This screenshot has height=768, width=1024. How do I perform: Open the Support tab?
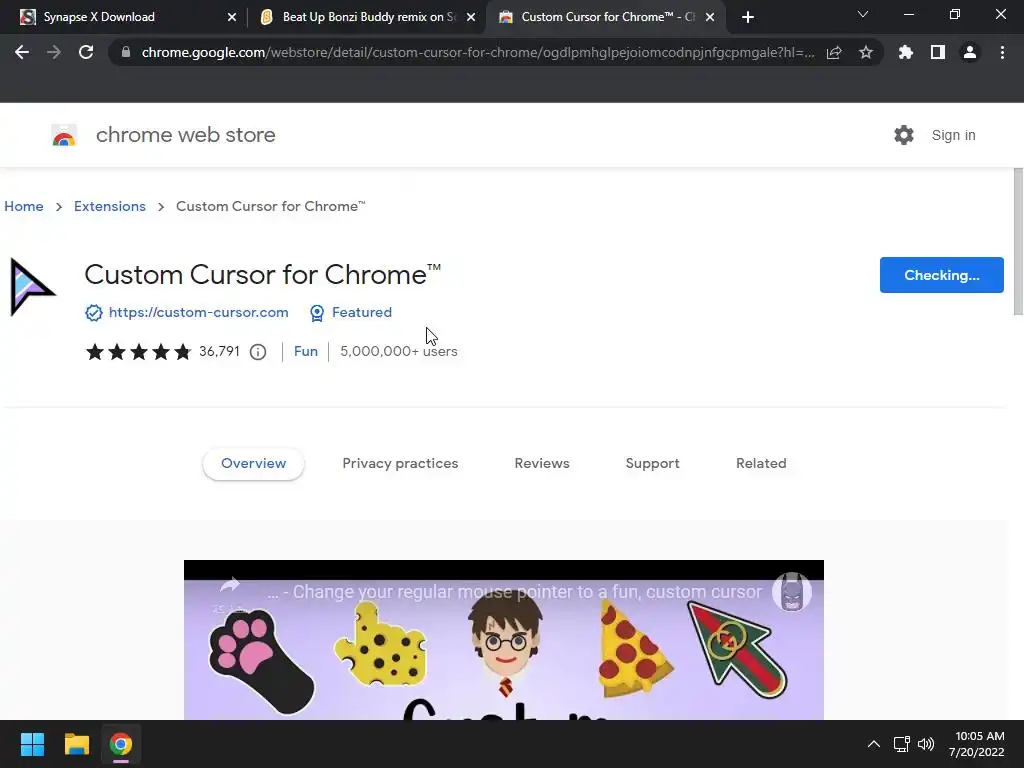tap(652, 464)
